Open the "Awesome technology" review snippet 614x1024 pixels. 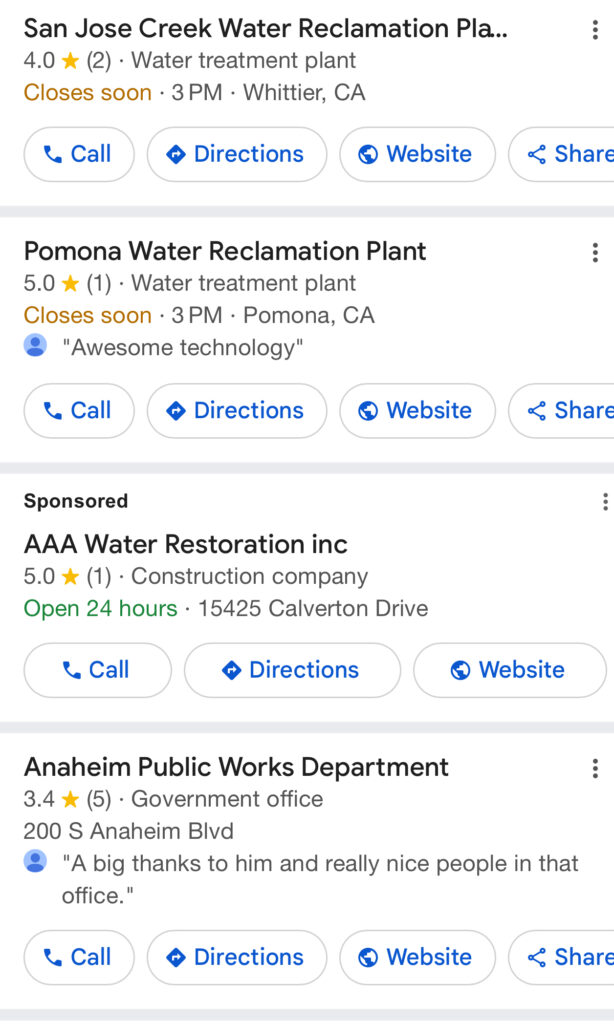[187, 348]
